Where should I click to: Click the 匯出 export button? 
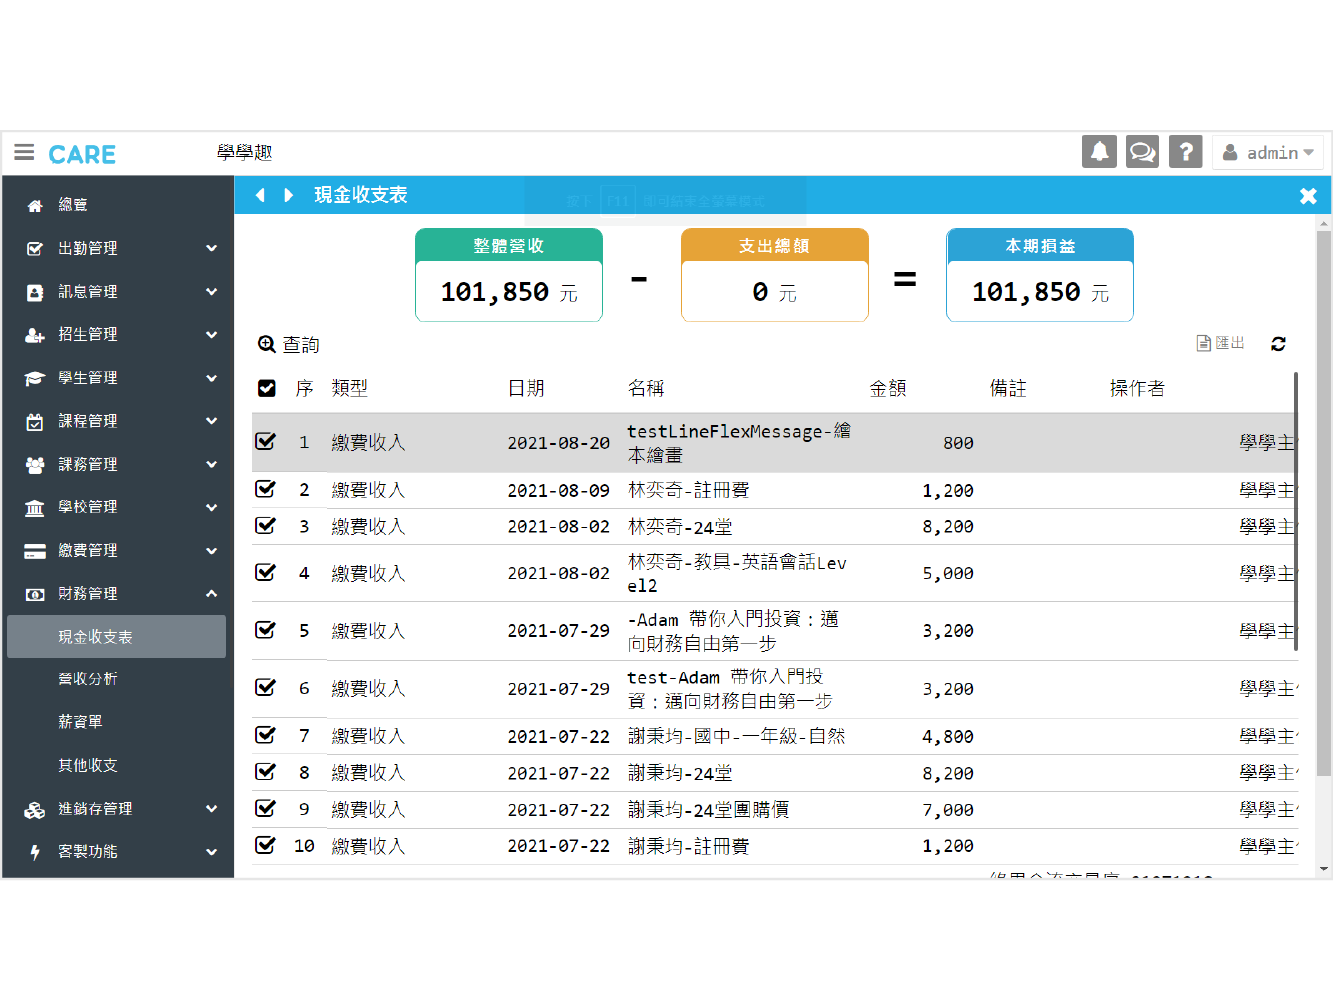(1221, 343)
